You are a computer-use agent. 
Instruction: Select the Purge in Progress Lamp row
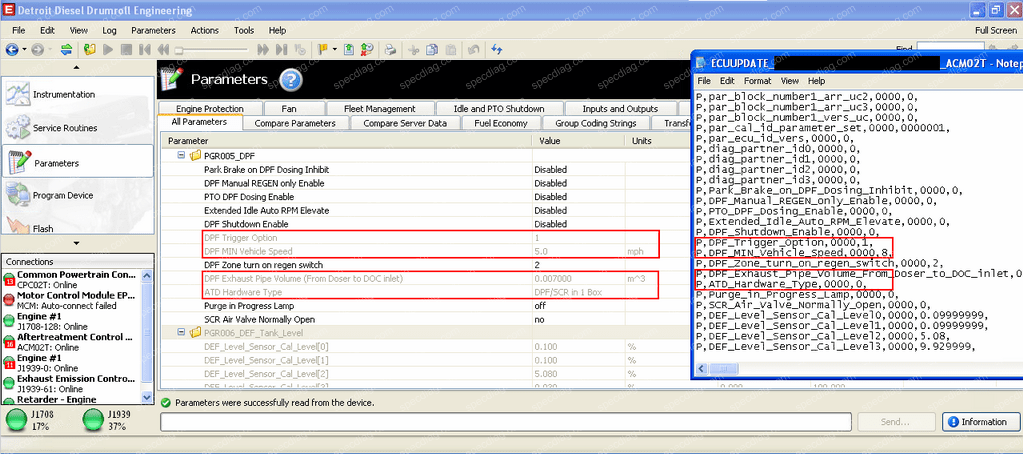424,306
